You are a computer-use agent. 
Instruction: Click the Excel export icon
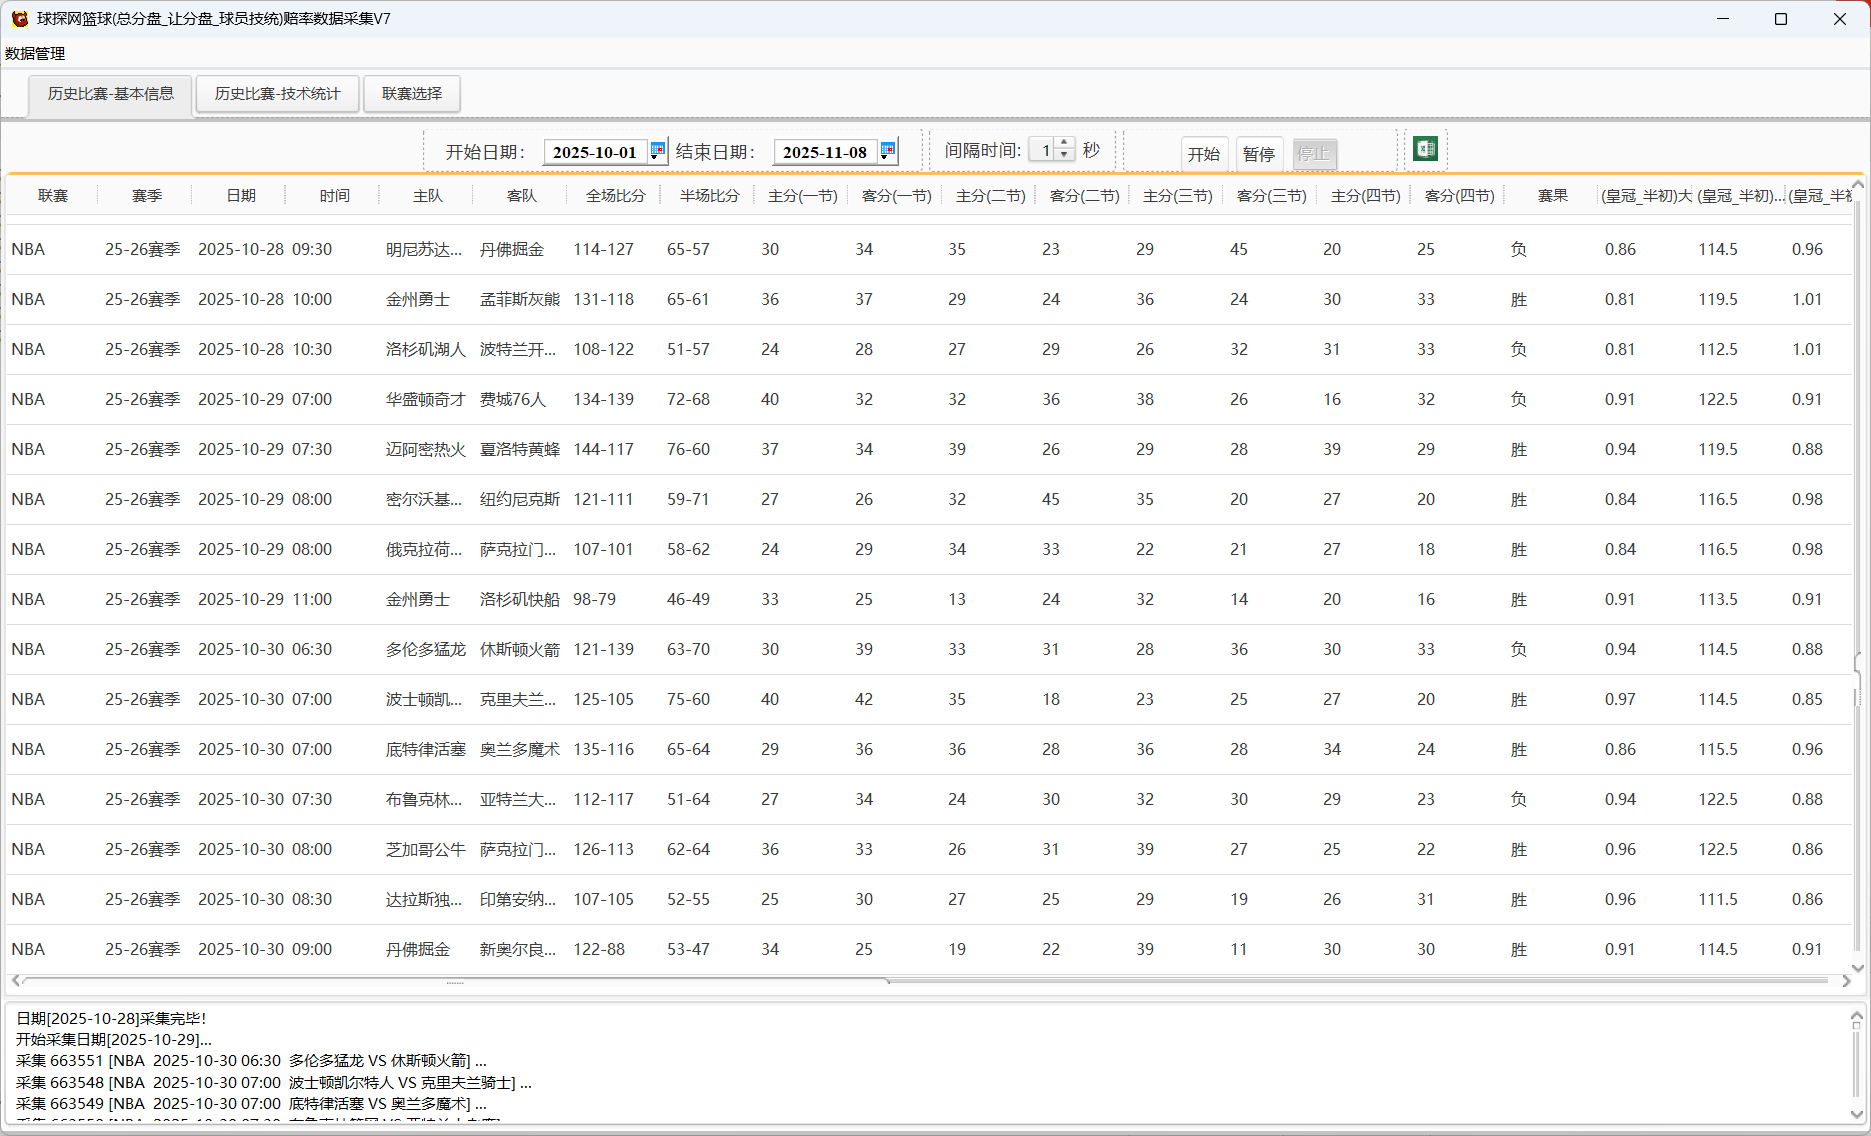pyautogui.click(x=1425, y=149)
